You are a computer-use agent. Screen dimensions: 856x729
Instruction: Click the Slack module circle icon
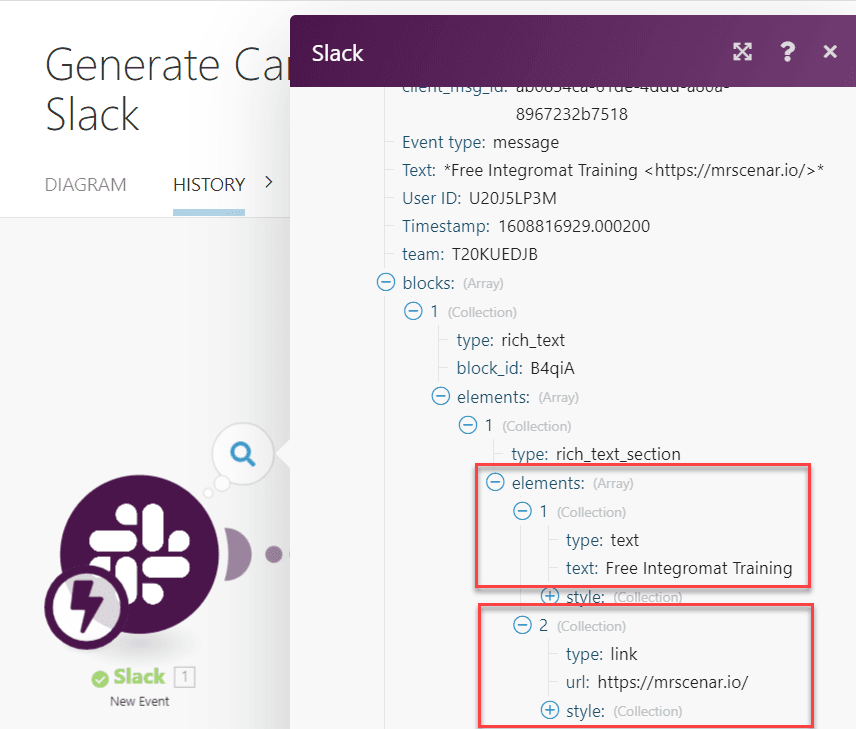tap(138, 555)
